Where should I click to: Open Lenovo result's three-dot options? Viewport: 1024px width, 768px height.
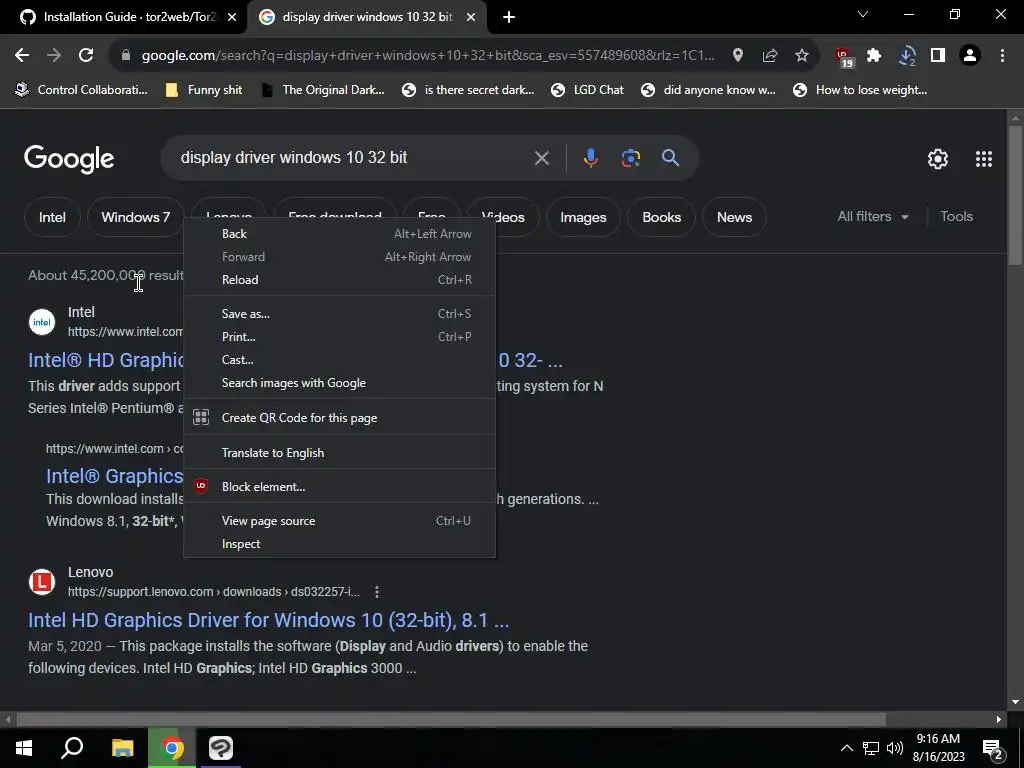[377, 592]
